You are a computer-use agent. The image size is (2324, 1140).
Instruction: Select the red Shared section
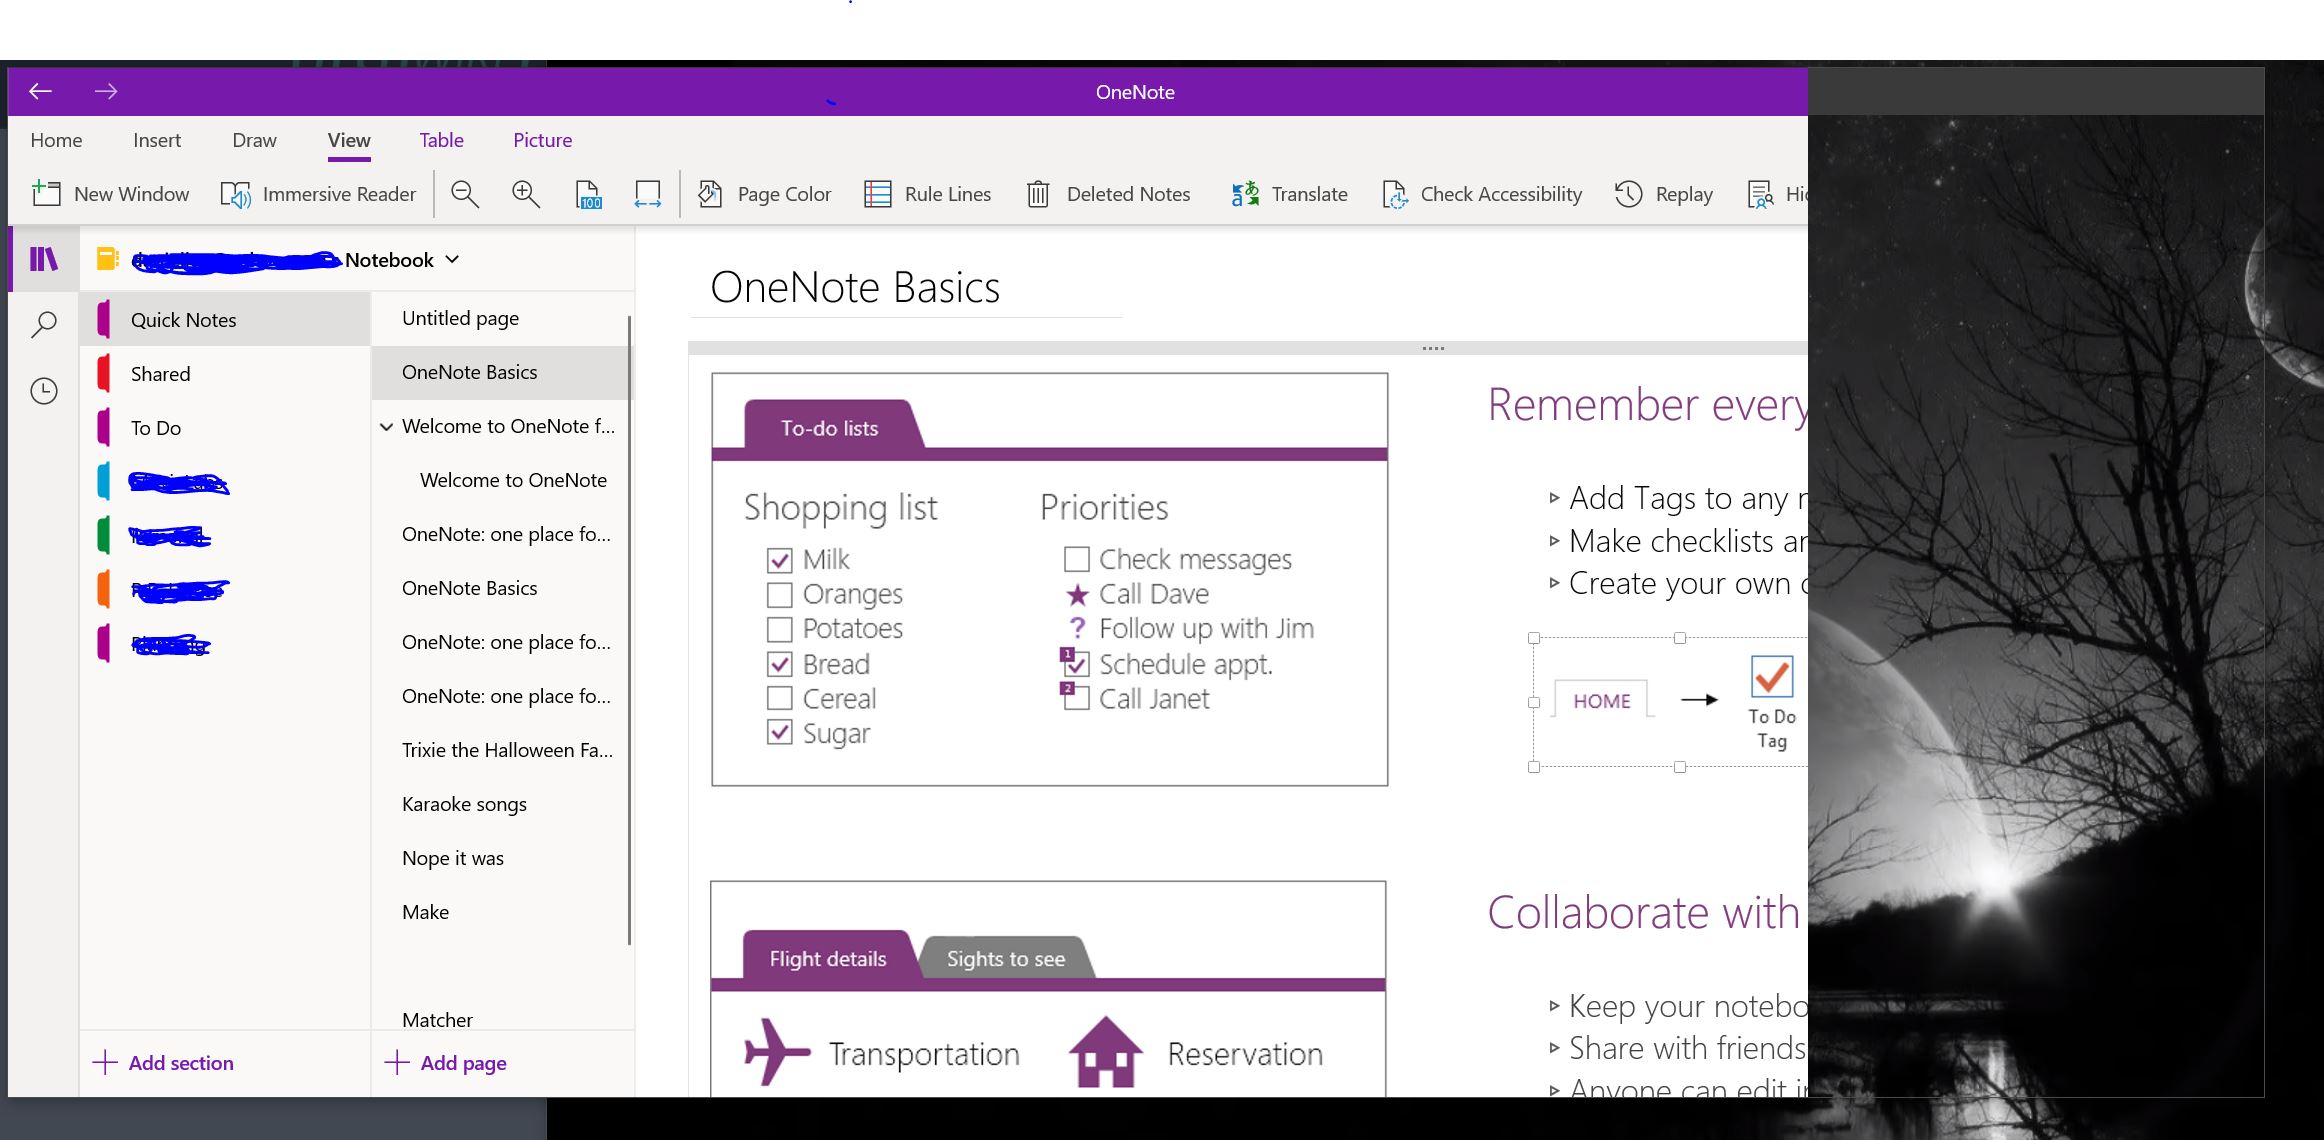coord(160,374)
